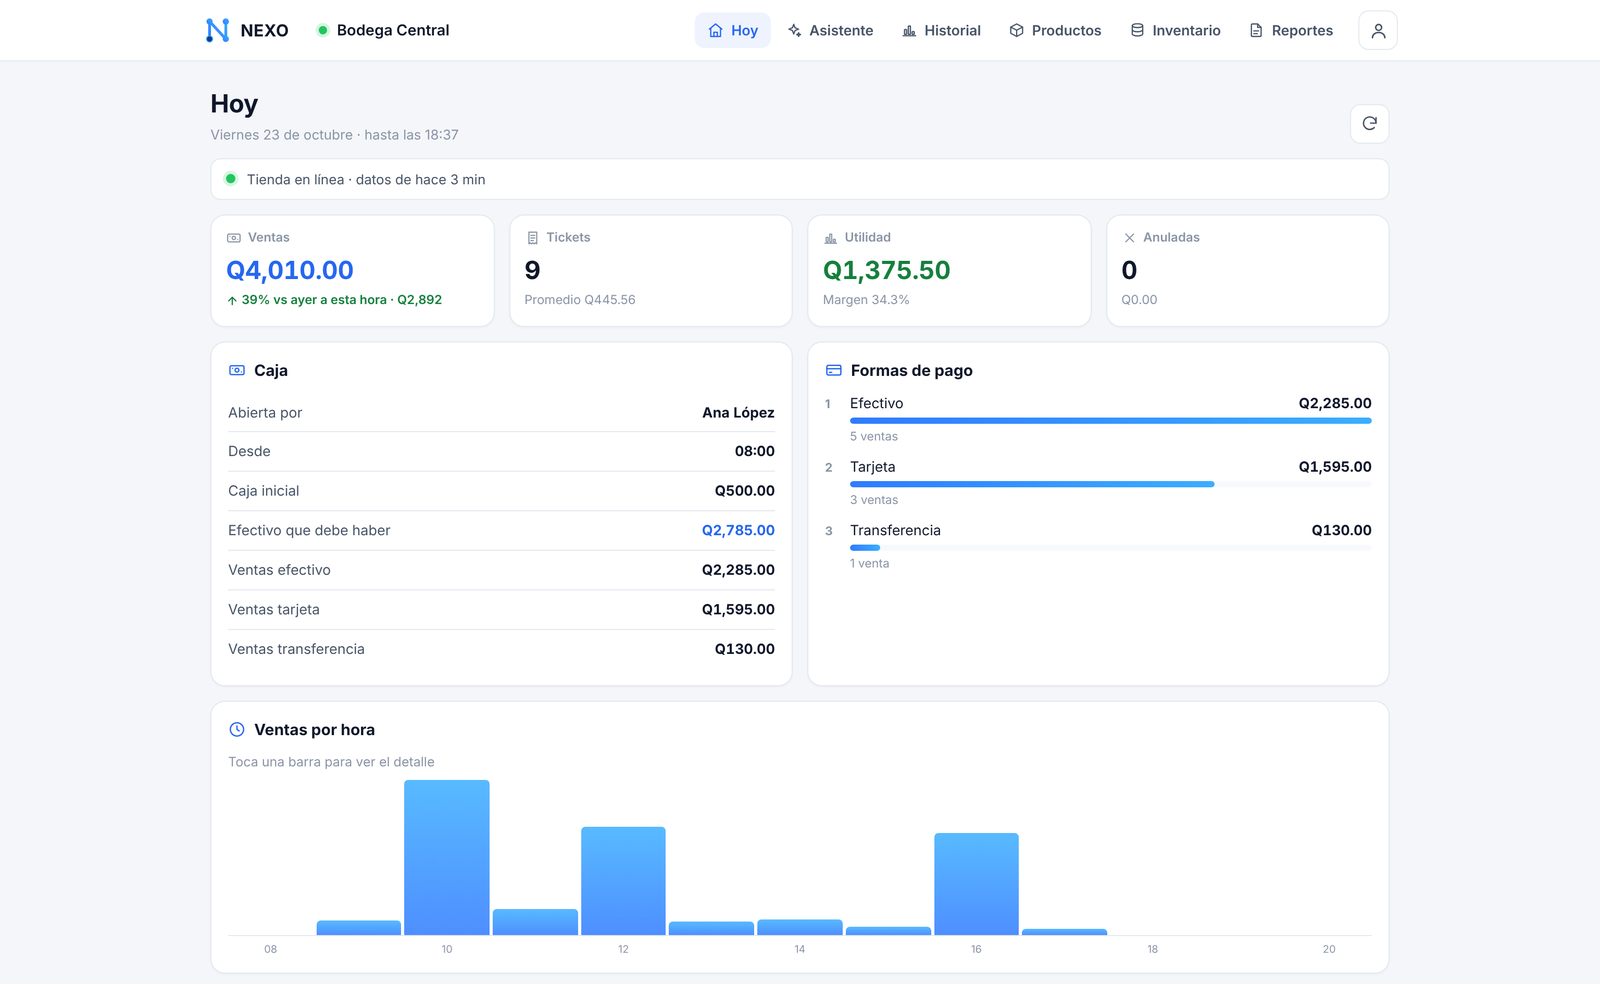Click the Ana López cashier name
Screen dimensions: 1600x984
[x=738, y=412]
